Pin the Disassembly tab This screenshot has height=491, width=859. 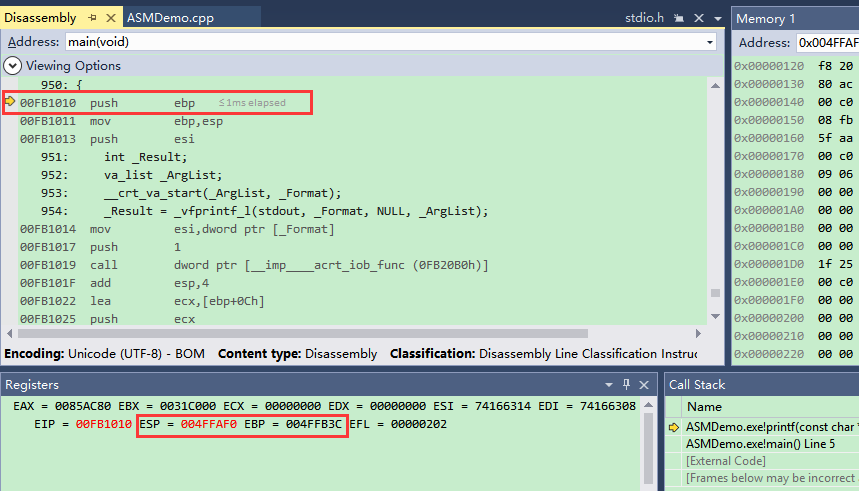pos(92,18)
